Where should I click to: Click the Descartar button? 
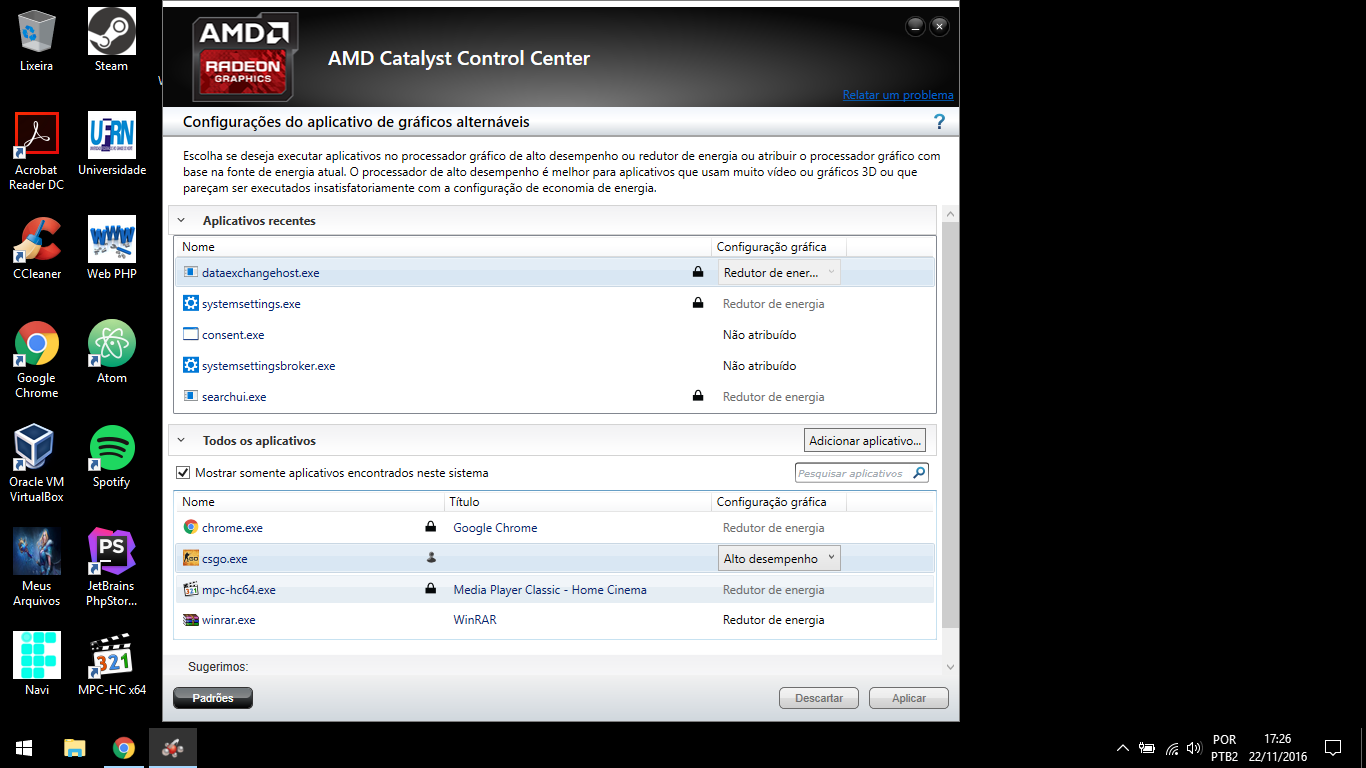point(819,698)
